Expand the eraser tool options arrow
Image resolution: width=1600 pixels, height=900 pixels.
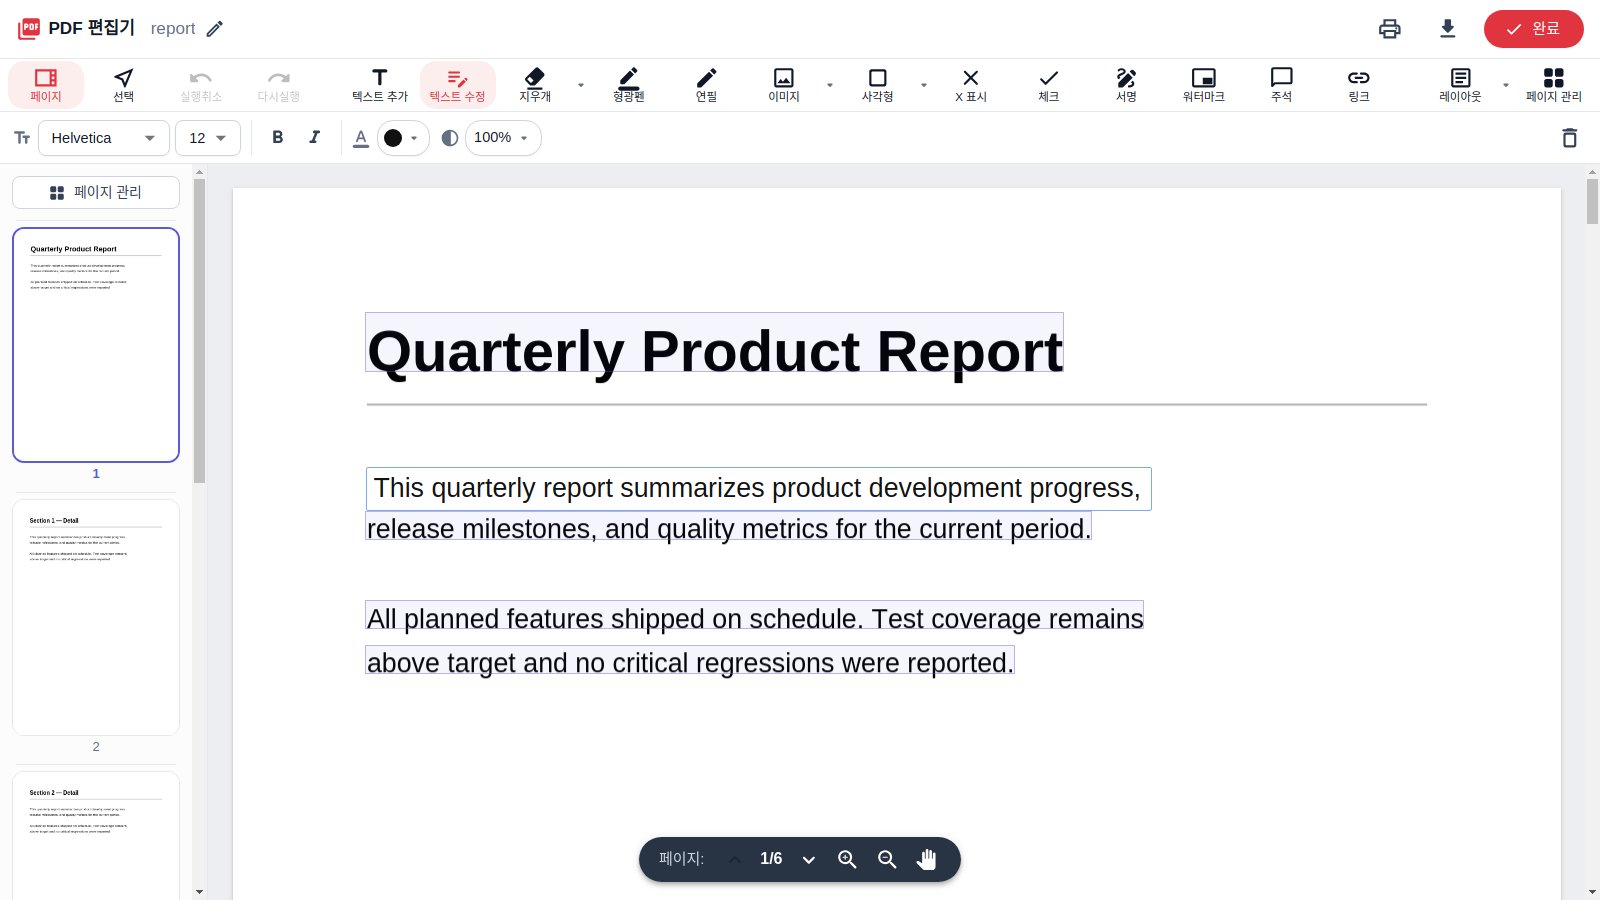[x=581, y=85]
